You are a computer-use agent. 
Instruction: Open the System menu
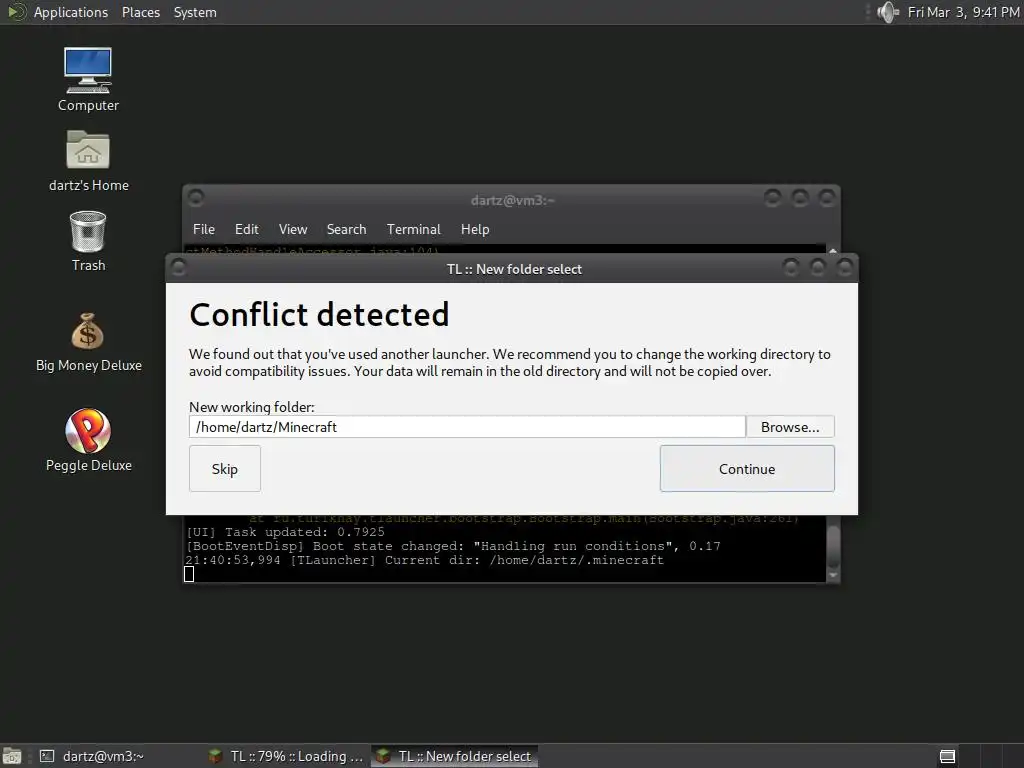195,12
